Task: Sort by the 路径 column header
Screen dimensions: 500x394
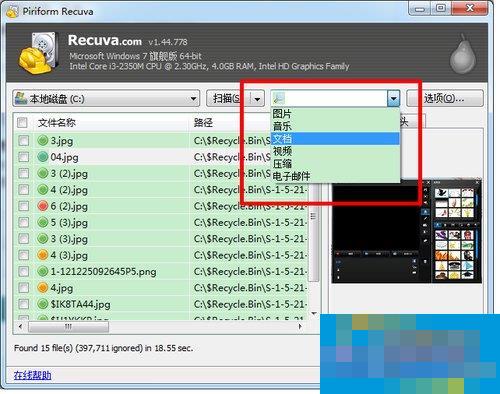Action: click(x=203, y=123)
